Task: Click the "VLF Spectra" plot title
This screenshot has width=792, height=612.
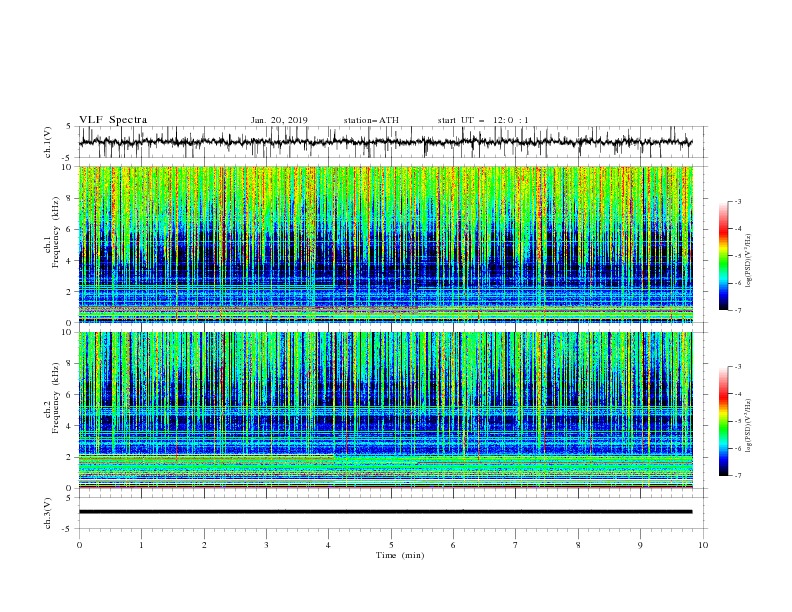Action: (113, 120)
